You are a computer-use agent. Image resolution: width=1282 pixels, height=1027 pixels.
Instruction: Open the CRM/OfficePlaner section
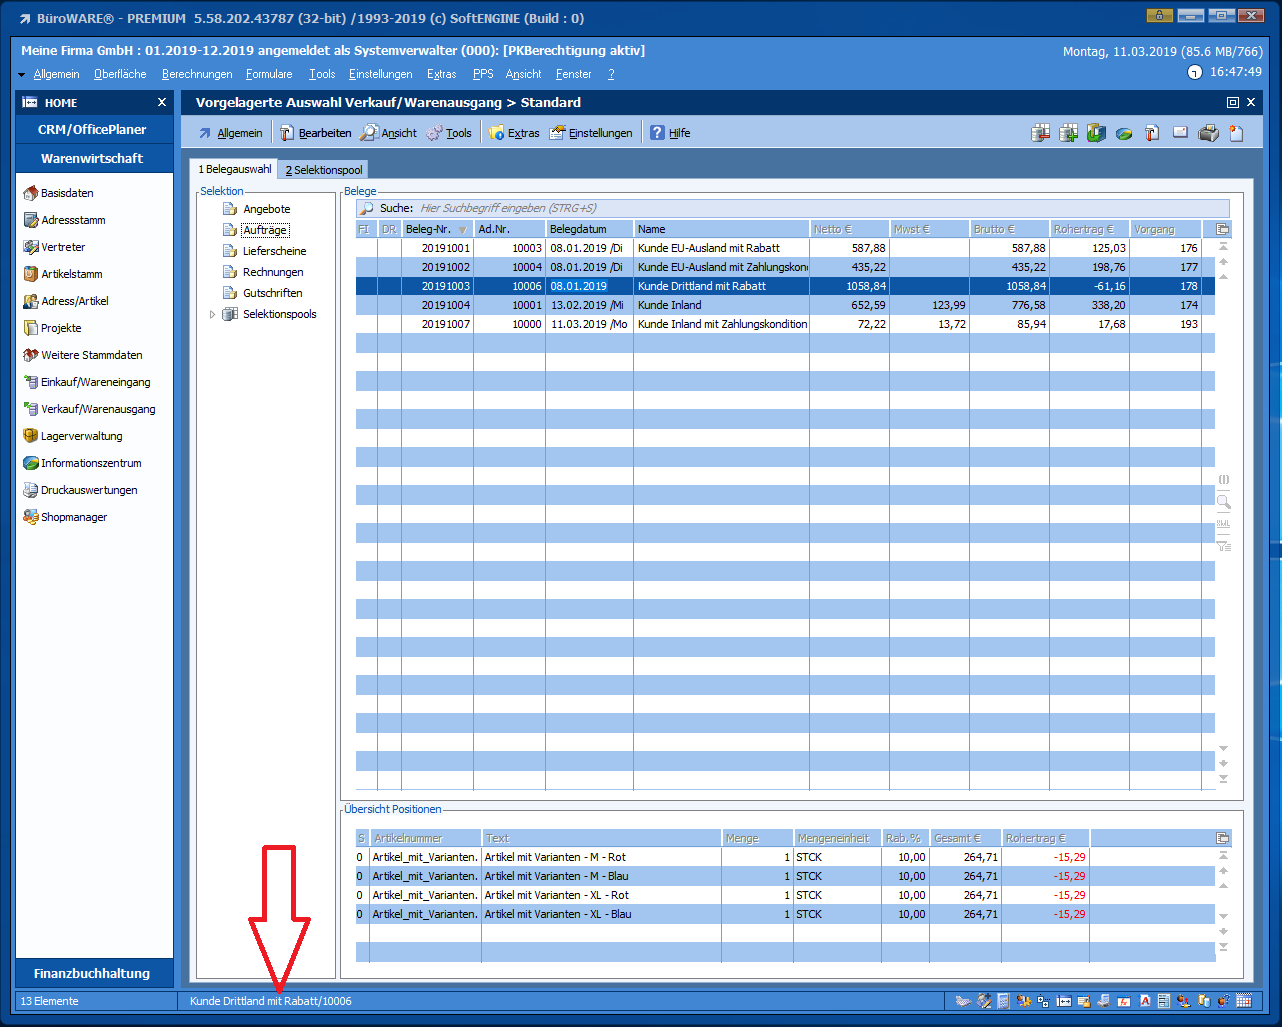(x=92, y=129)
